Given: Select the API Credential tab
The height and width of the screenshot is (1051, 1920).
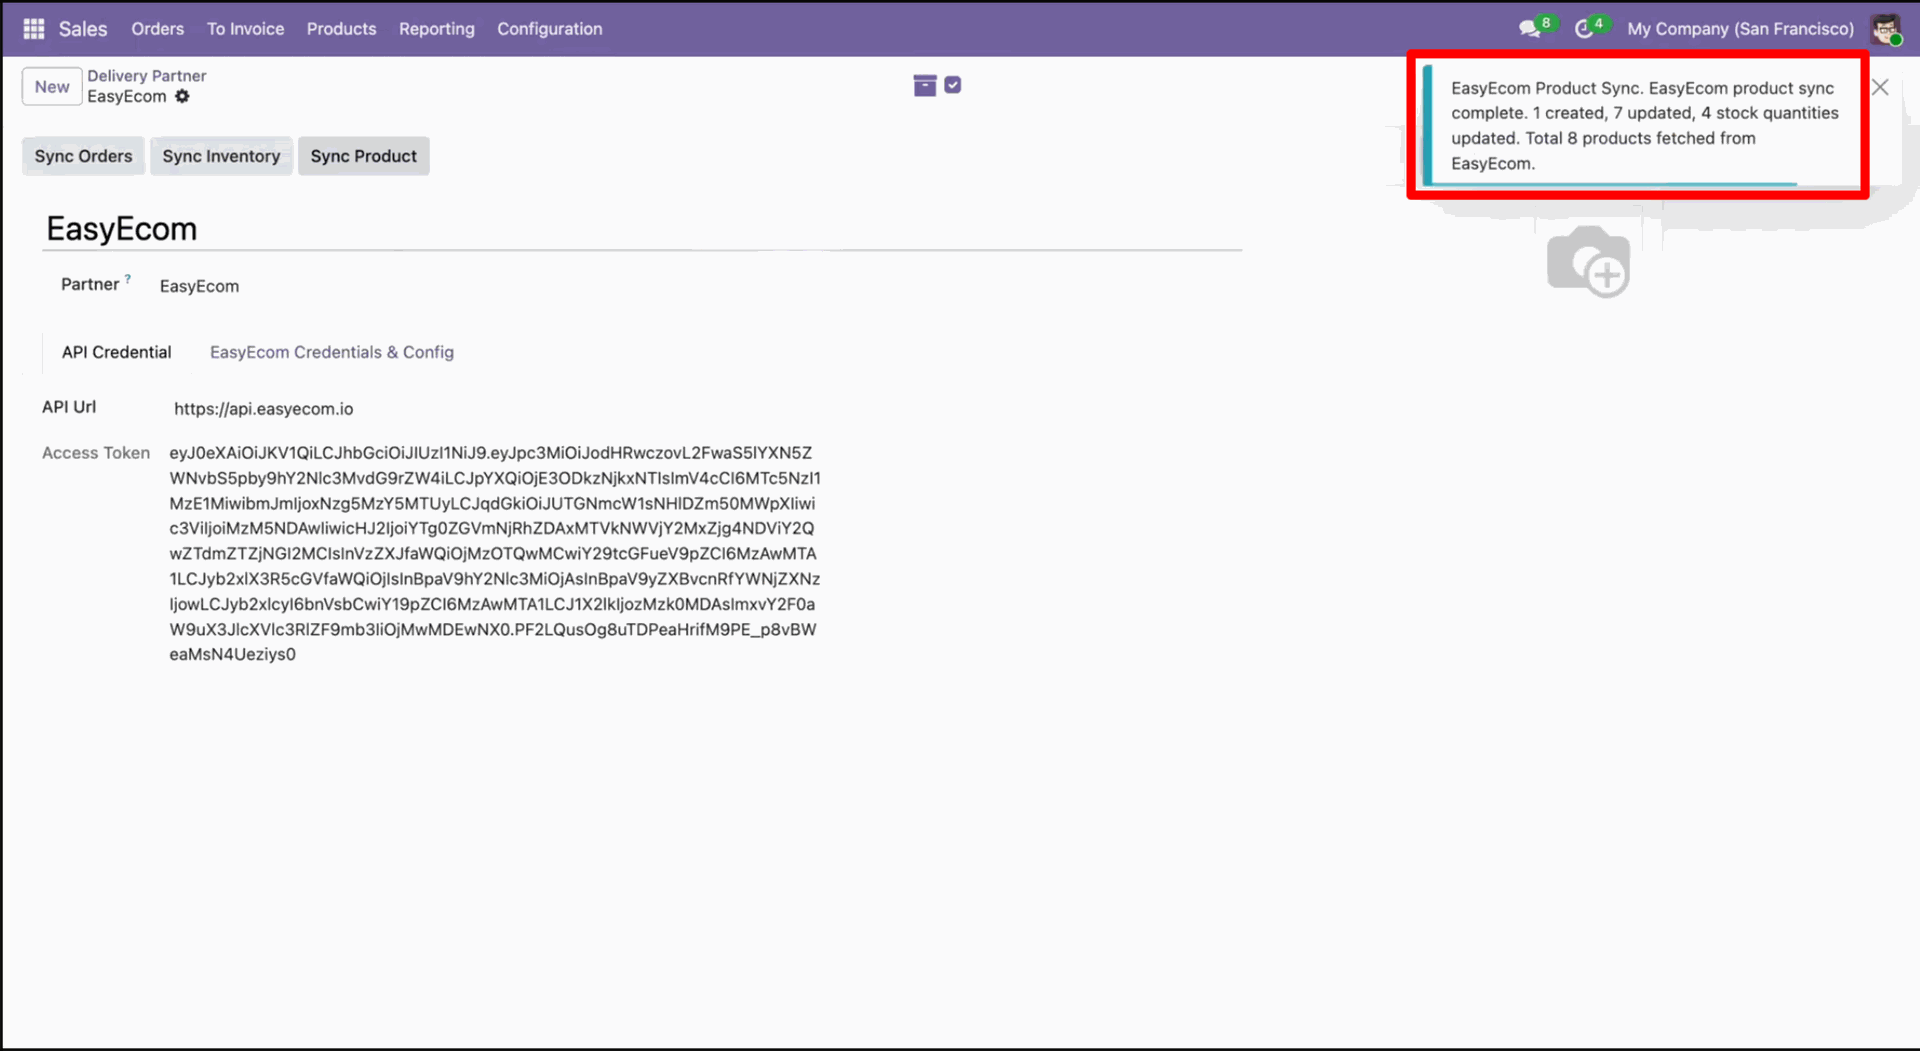Looking at the screenshot, I should click(x=117, y=352).
